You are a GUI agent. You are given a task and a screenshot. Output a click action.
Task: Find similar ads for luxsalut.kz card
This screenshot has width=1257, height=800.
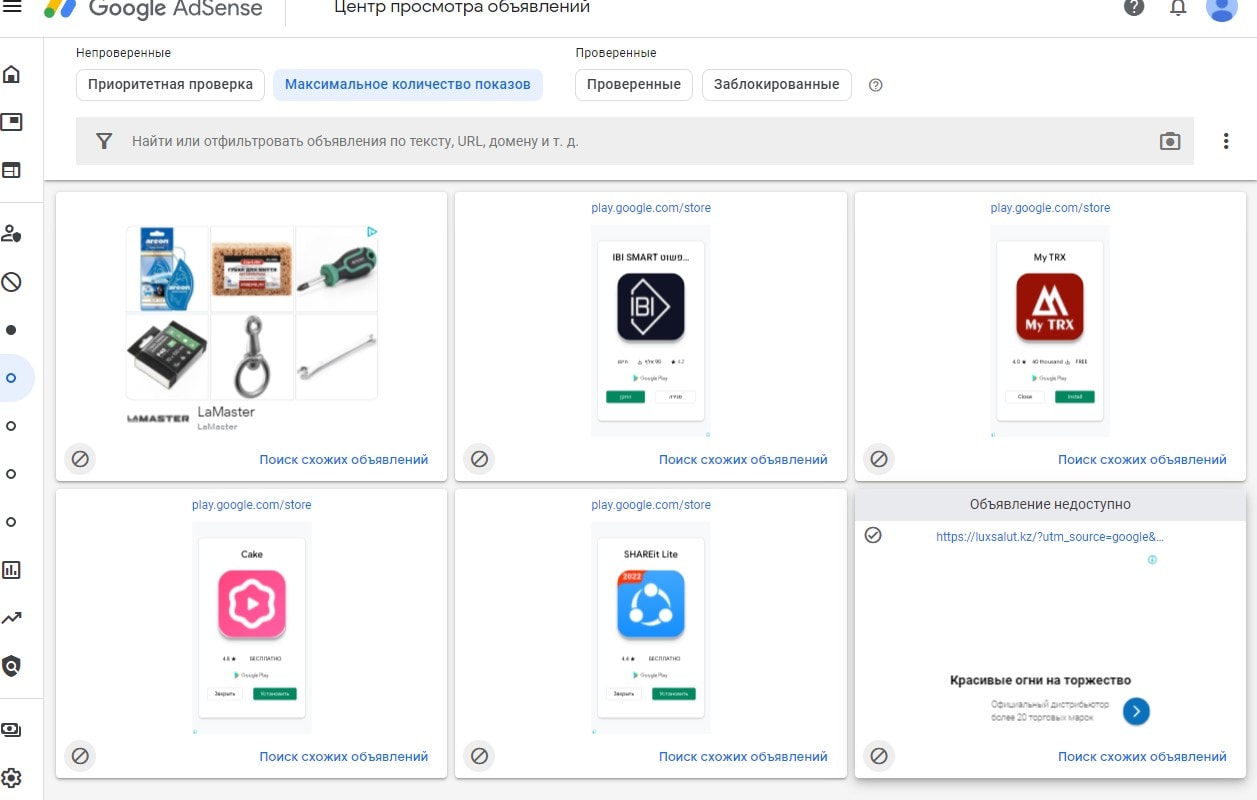tap(1142, 757)
